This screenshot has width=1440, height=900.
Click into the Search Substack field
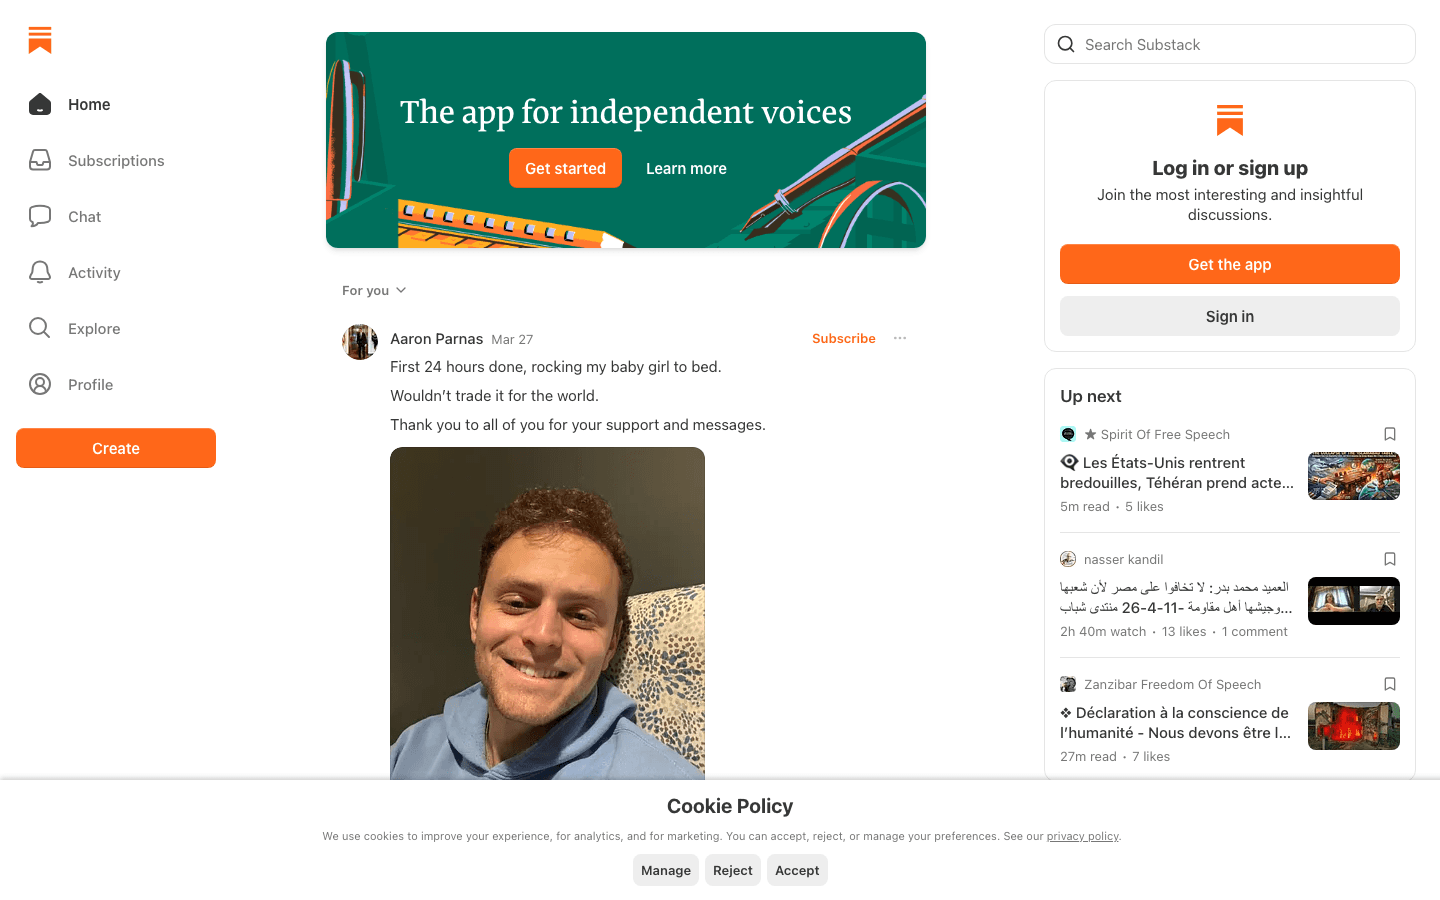point(1240,44)
